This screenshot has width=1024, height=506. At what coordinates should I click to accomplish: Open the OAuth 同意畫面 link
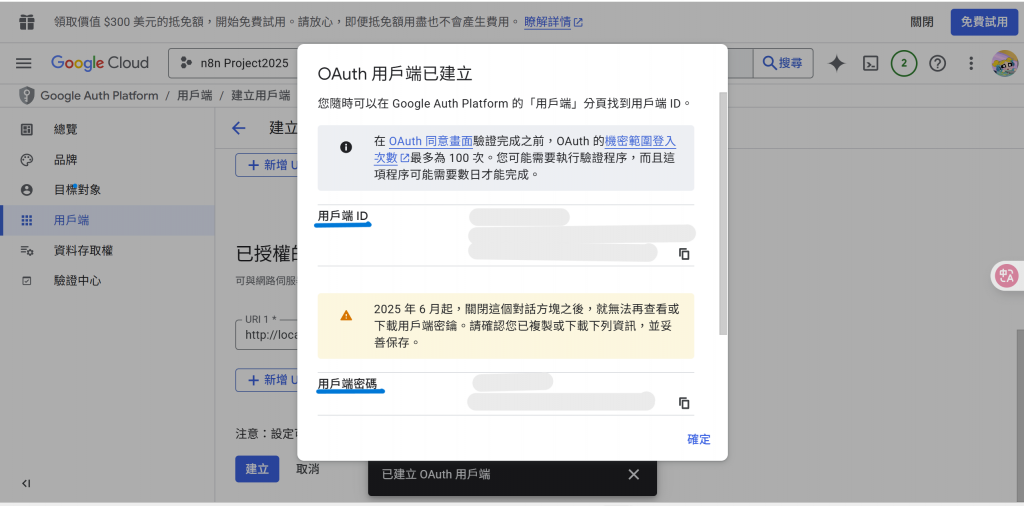tap(430, 141)
